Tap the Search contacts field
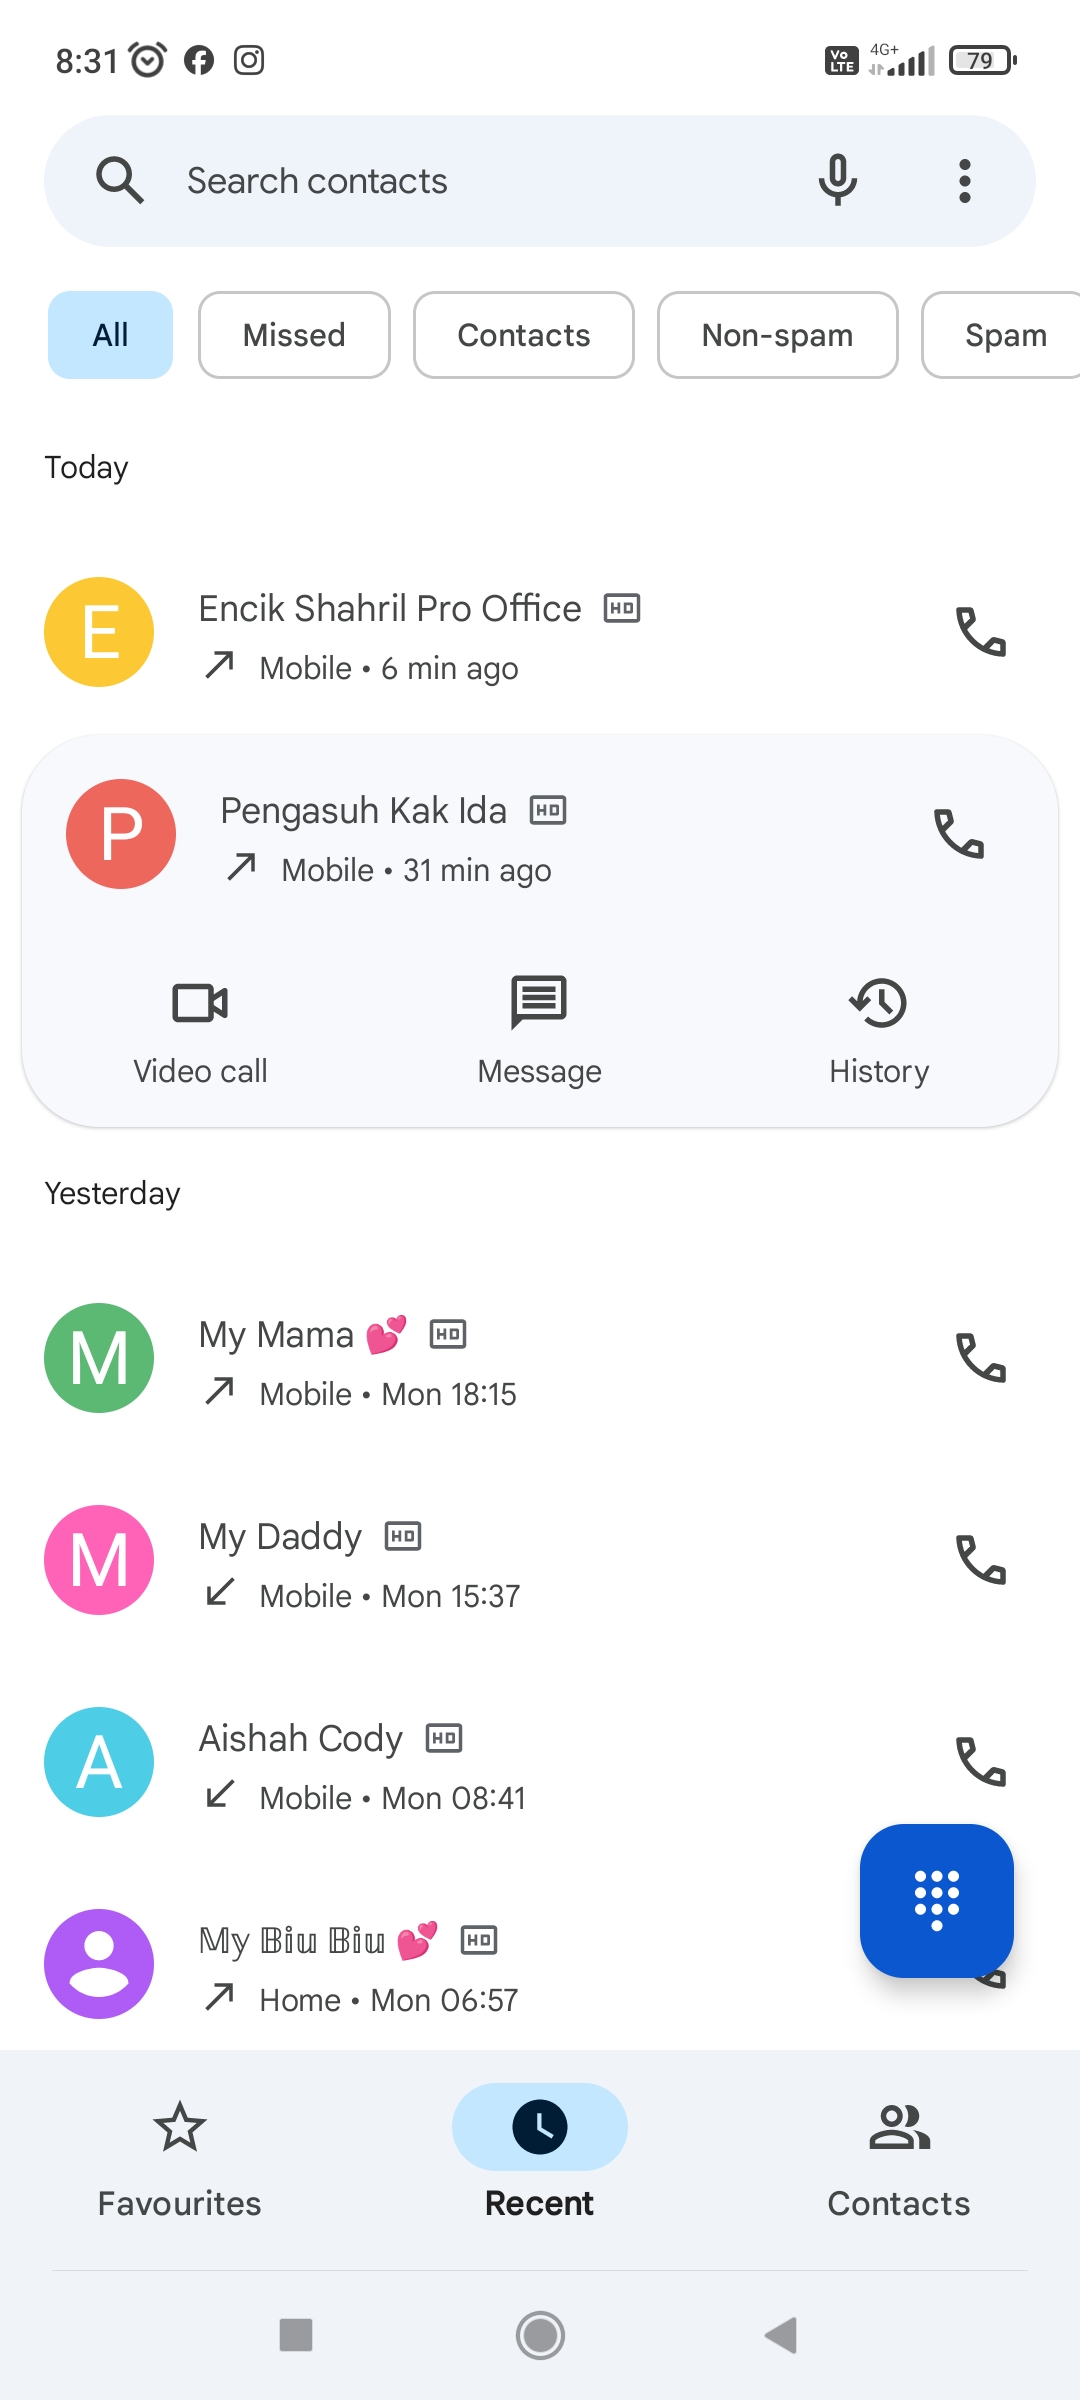 click(450, 181)
